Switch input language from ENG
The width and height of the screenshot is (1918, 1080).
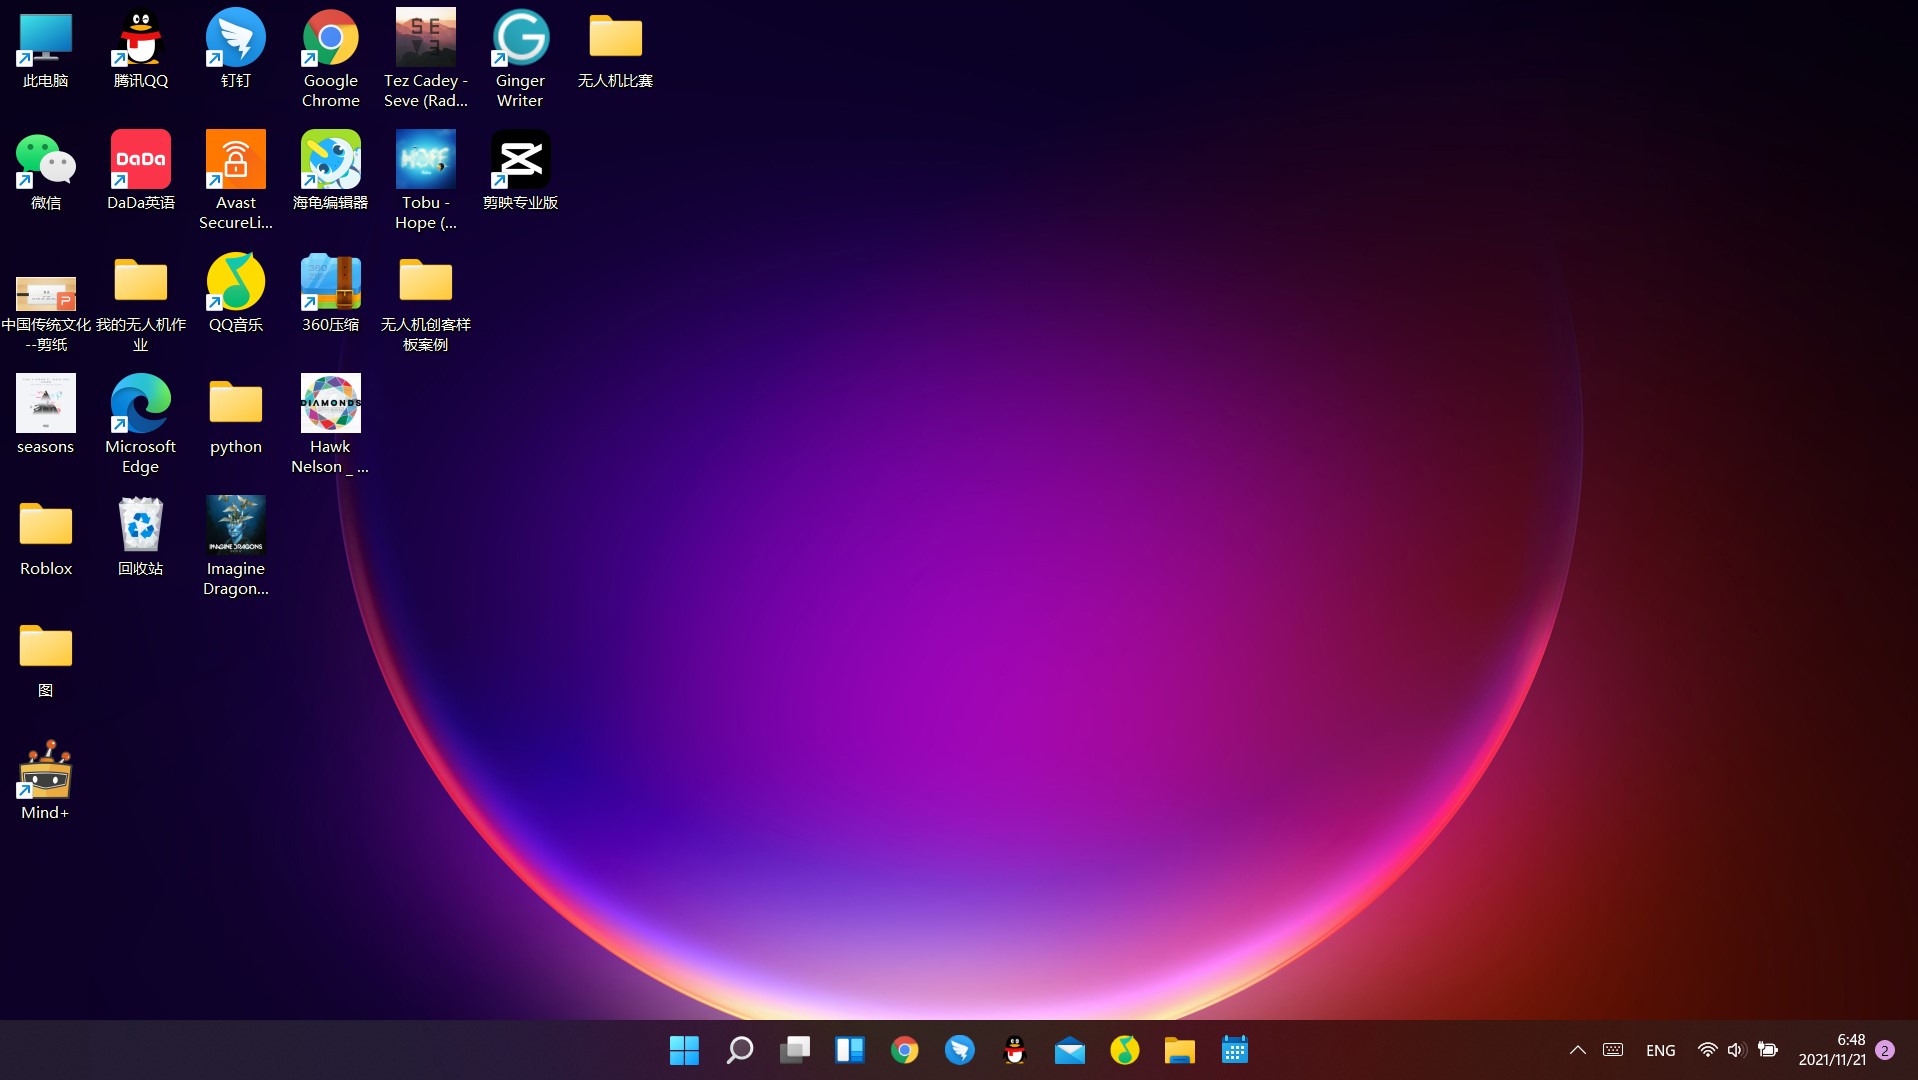point(1661,1050)
